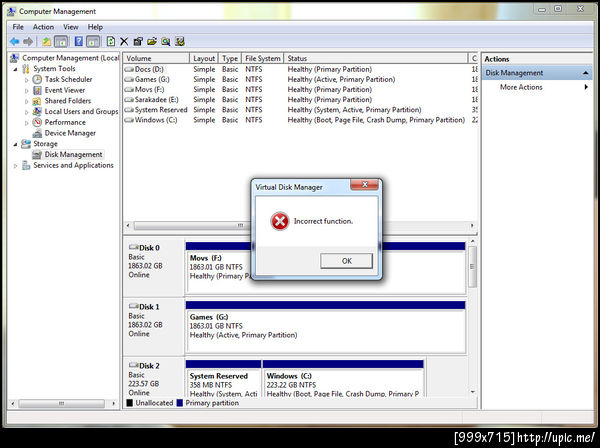Click the Properties toolbar icon
Image resolution: width=600 pixels, height=448 pixels.
138,41
